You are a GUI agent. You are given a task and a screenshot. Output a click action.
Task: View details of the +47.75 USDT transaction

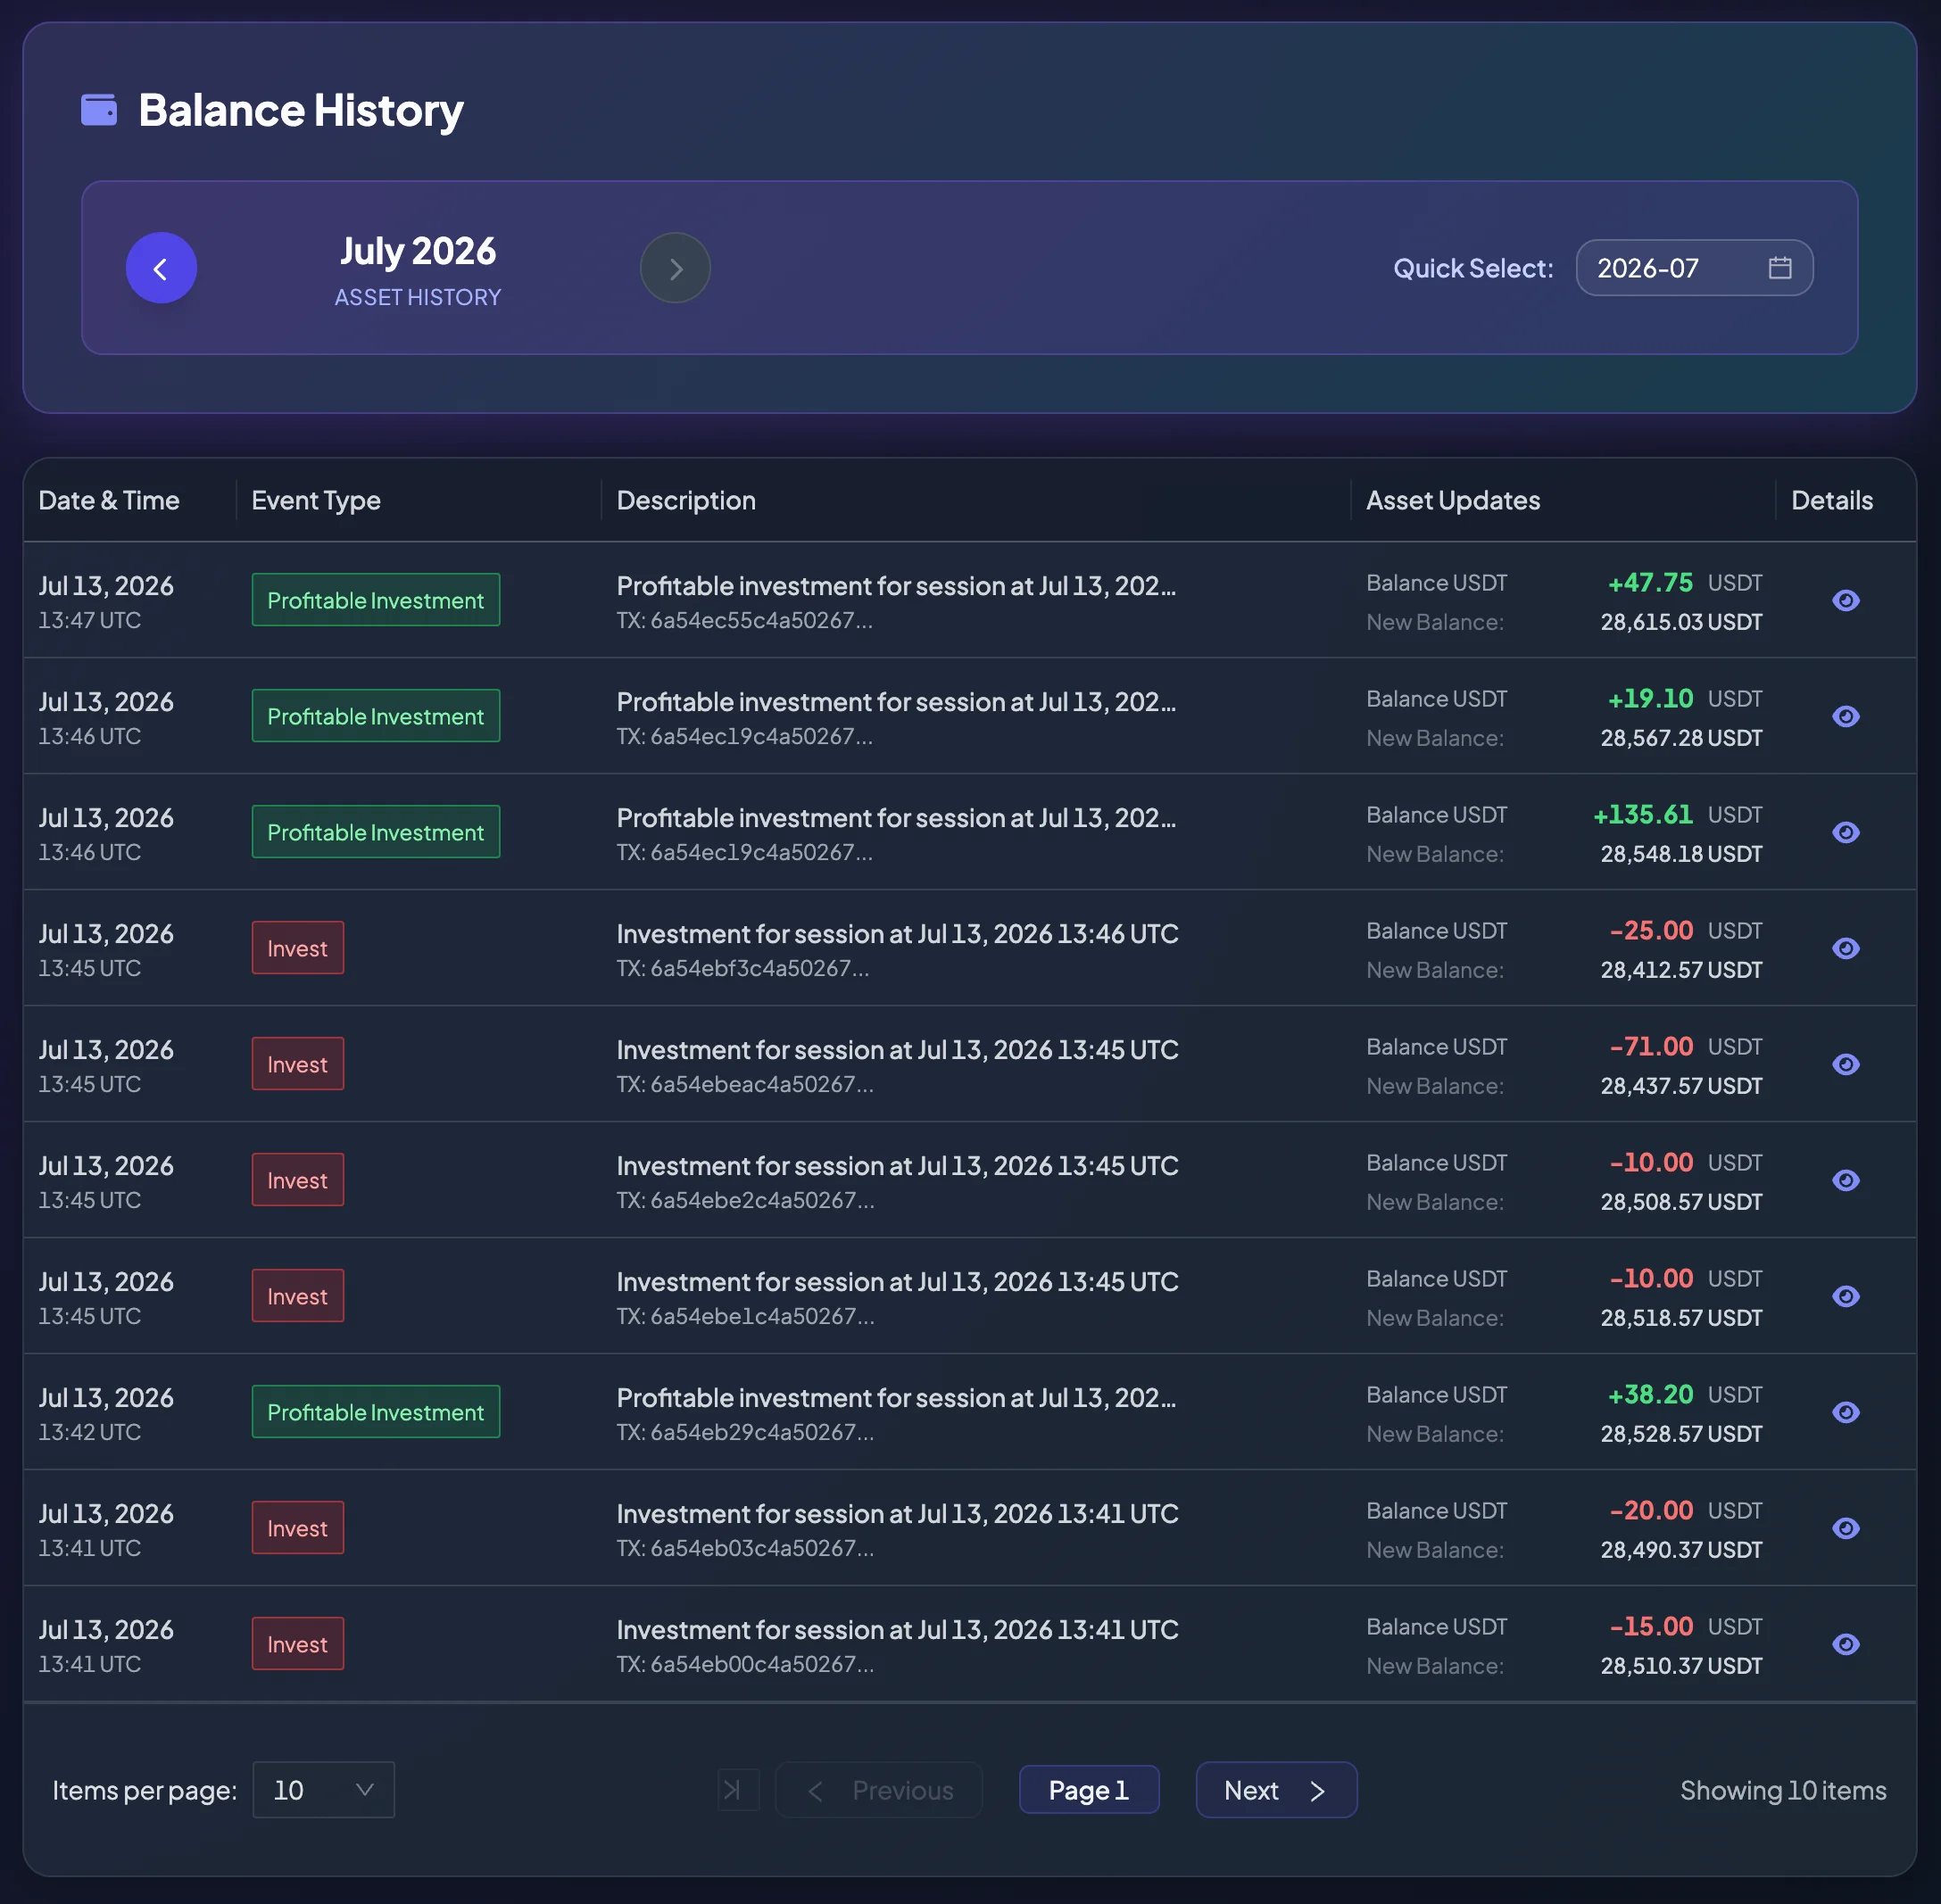coord(1846,600)
